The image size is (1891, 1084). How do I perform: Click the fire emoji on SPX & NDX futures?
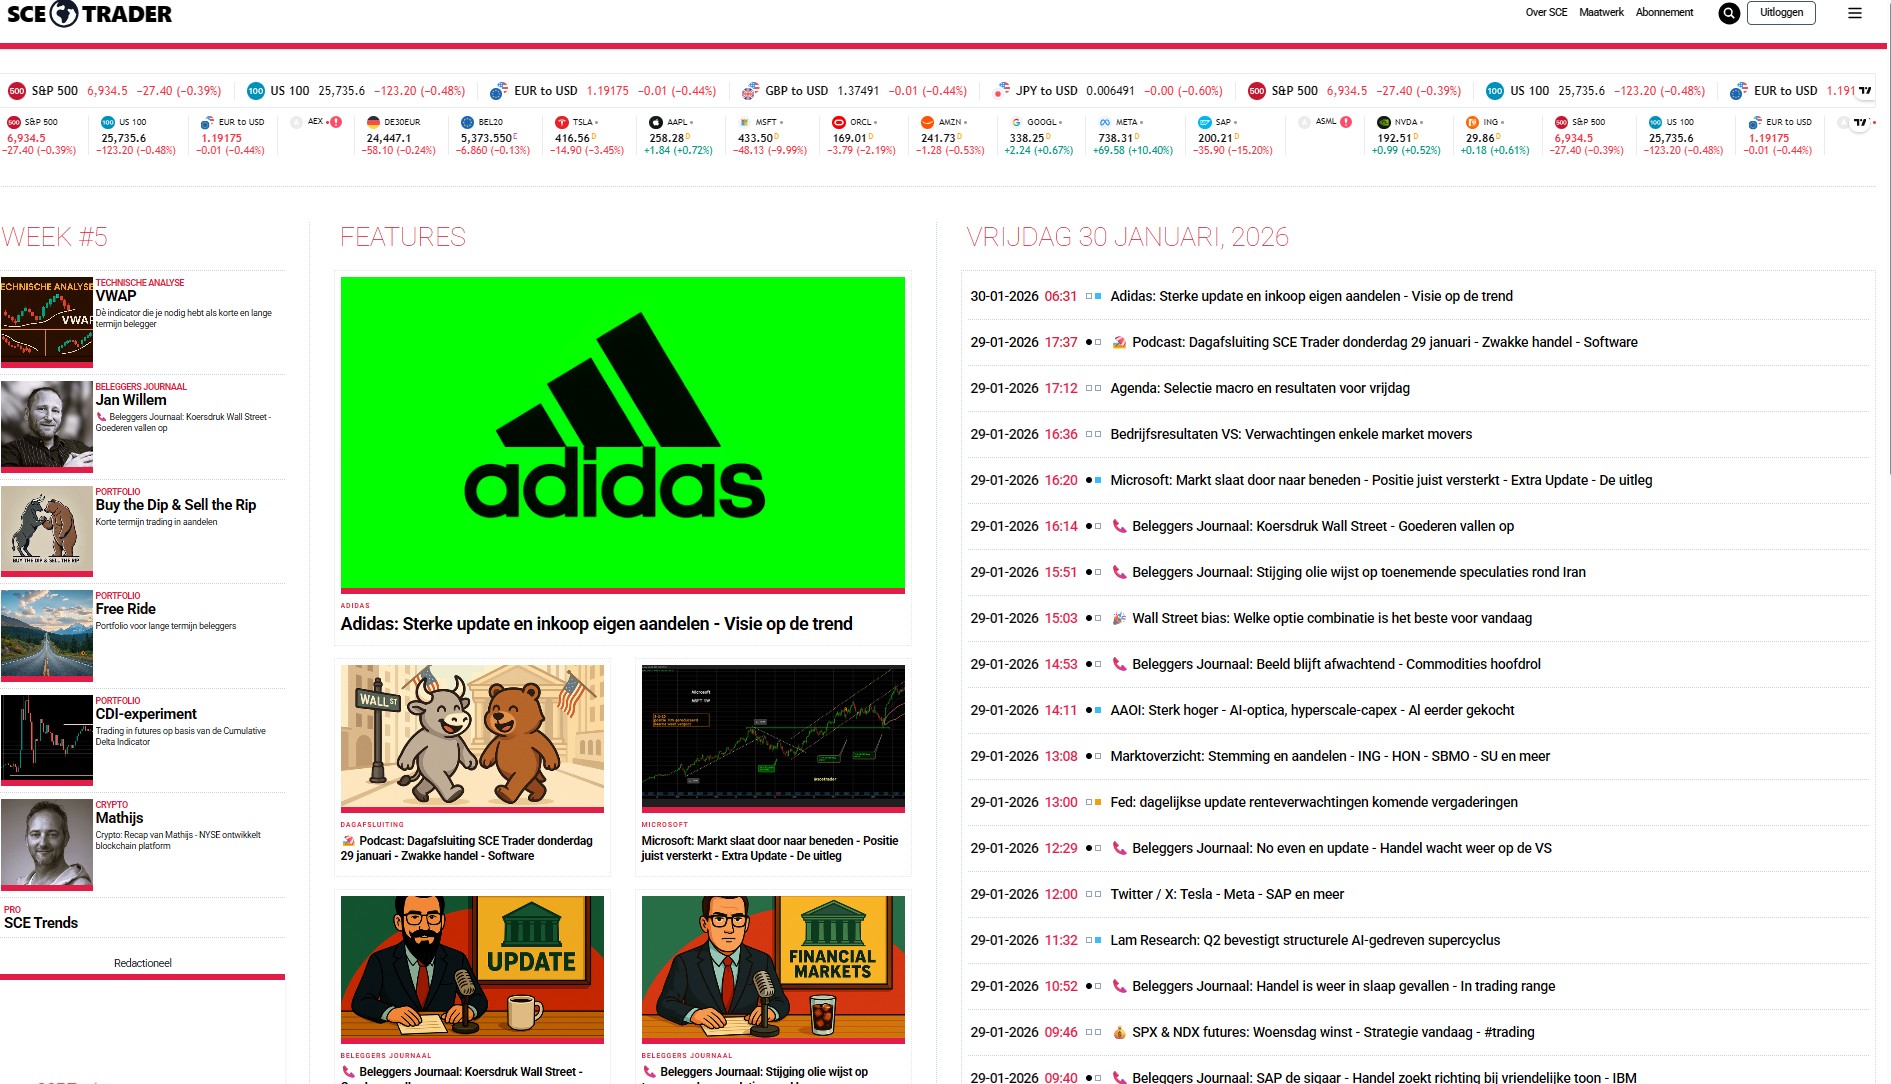1117,1032
